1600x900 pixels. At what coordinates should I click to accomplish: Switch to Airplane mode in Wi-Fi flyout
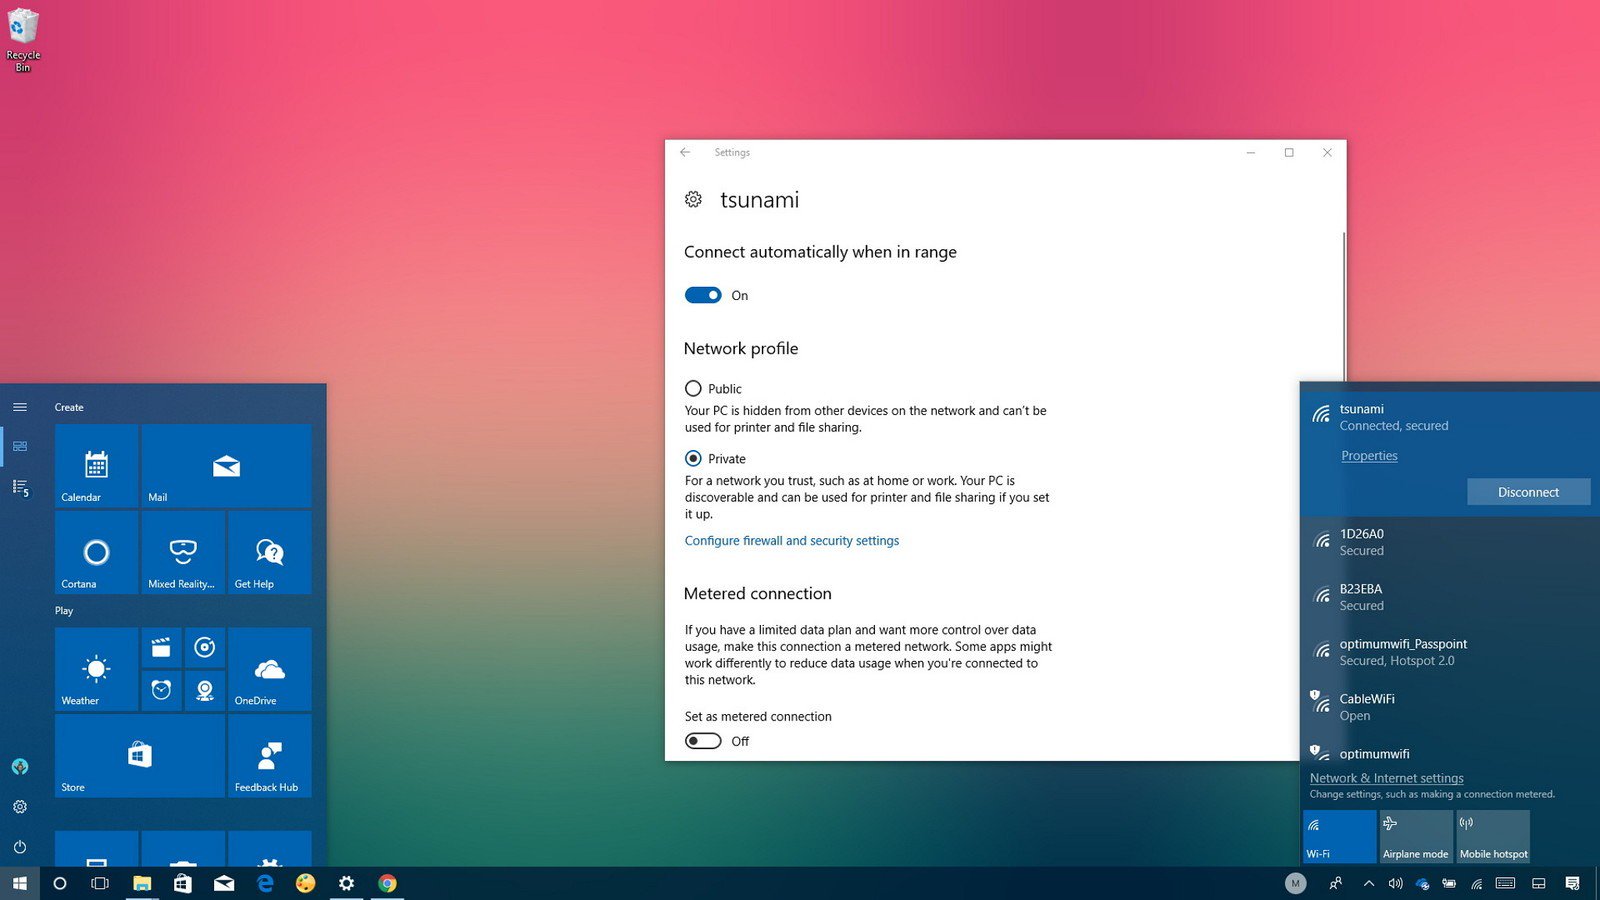(x=1415, y=835)
